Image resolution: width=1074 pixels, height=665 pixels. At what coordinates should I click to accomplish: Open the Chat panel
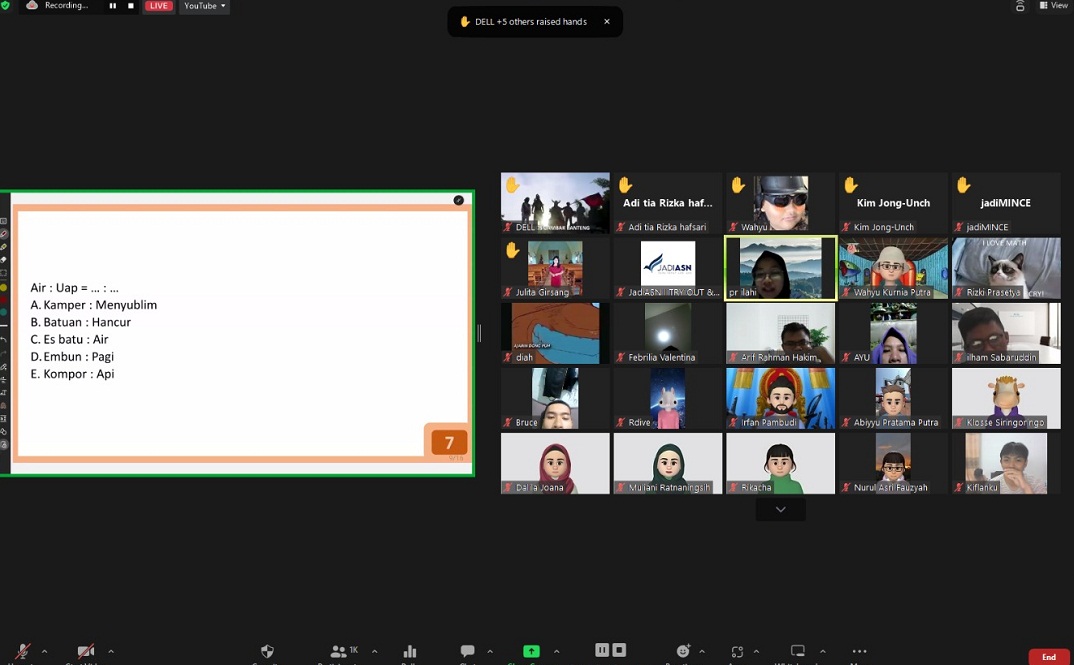467,652
